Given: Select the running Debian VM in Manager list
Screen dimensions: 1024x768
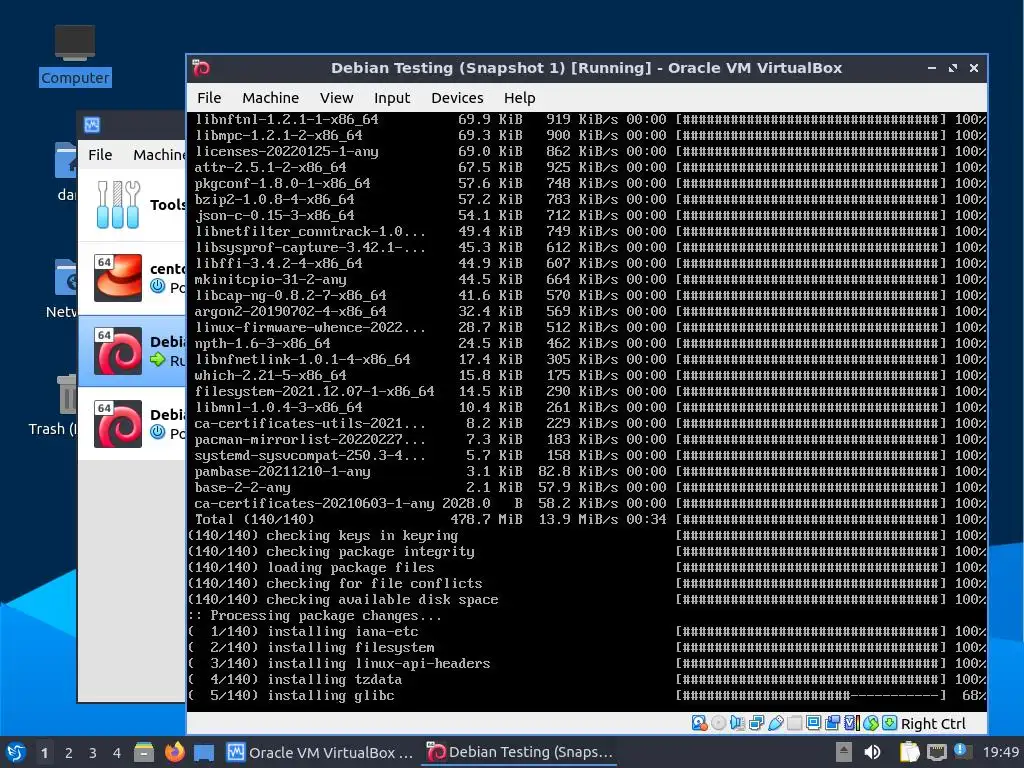Looking at the screenshot, I should [x=132, y=351].
